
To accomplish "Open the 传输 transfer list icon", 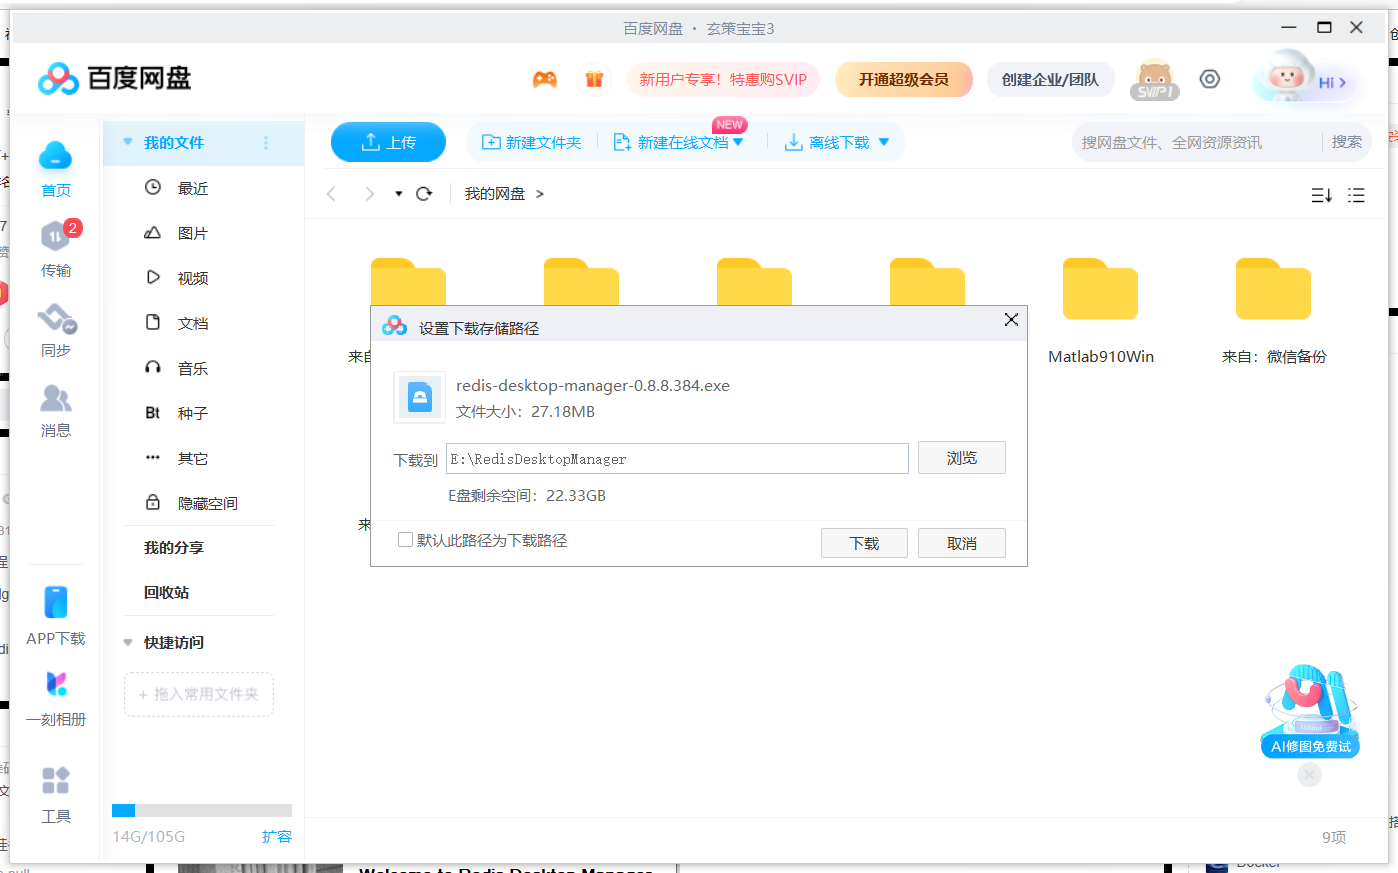I will coord(56,249).
